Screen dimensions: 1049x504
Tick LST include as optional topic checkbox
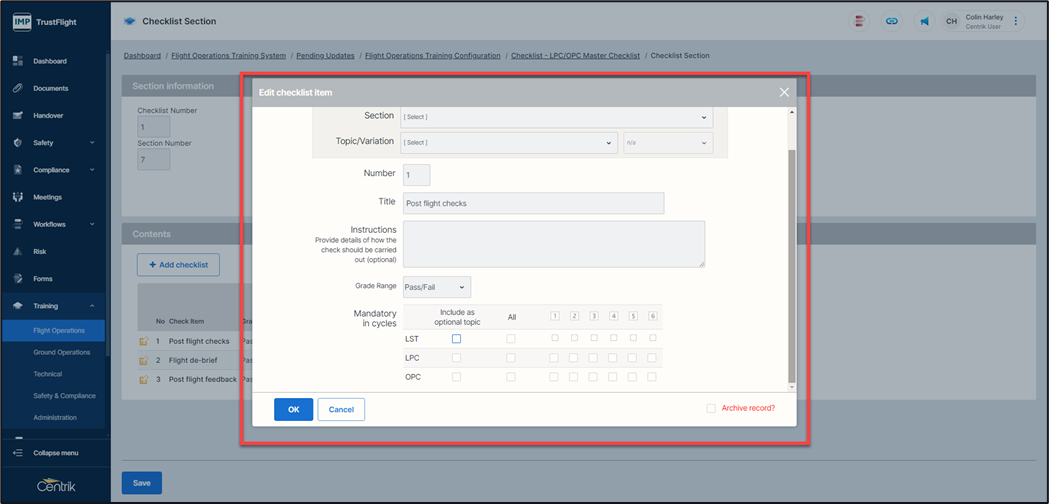coord(456,339)
